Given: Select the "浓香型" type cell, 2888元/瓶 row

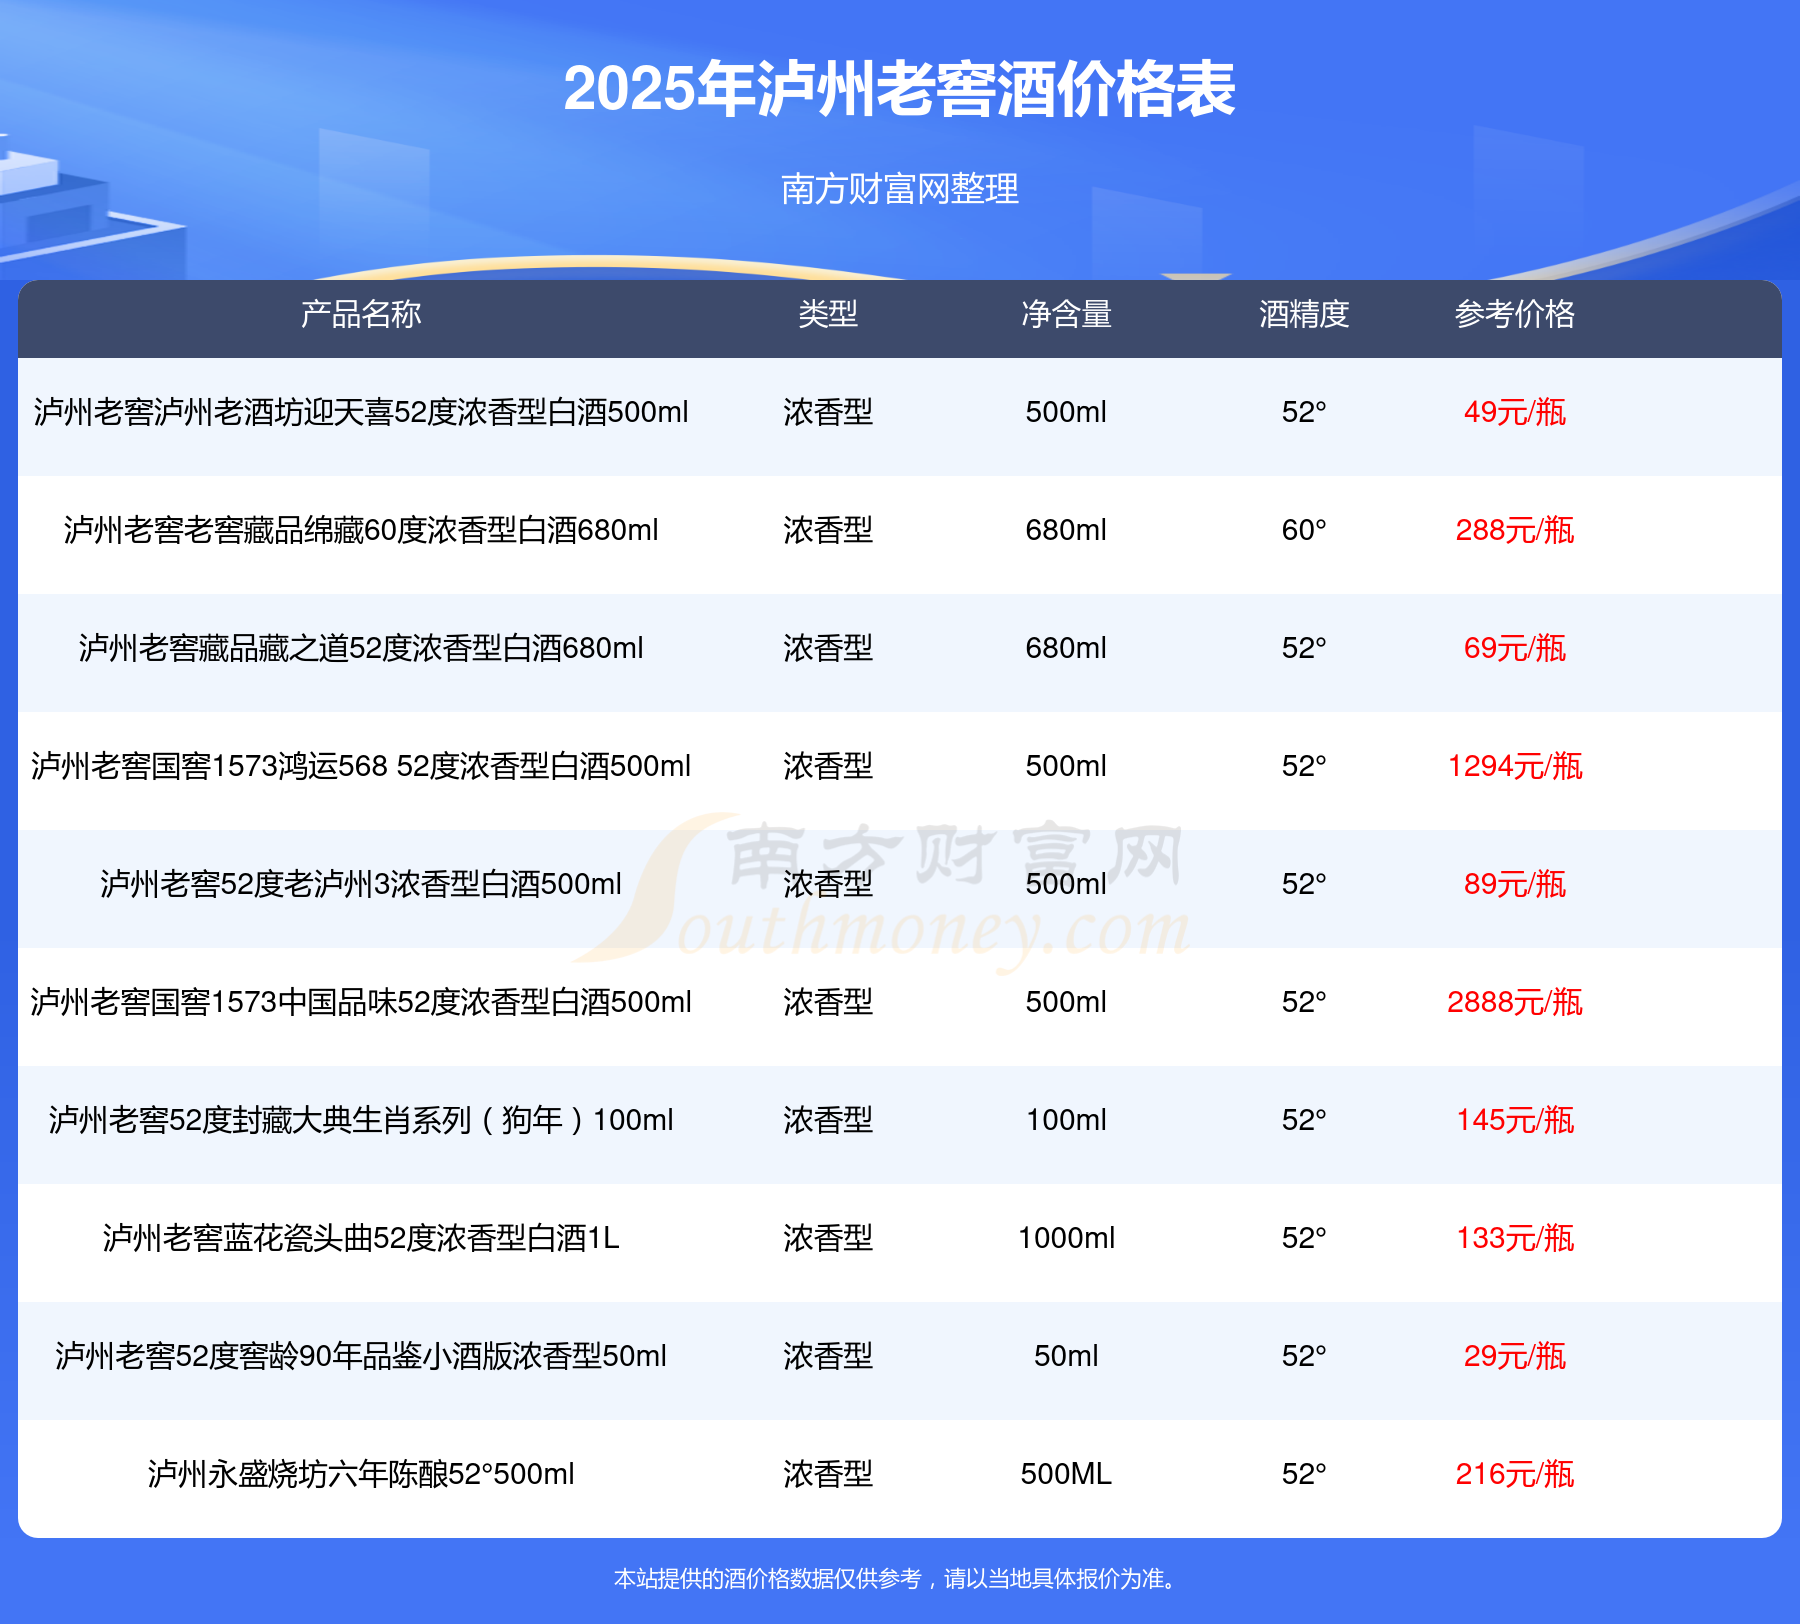Looking at the screenshot, I should click(x=828, y=1002).
